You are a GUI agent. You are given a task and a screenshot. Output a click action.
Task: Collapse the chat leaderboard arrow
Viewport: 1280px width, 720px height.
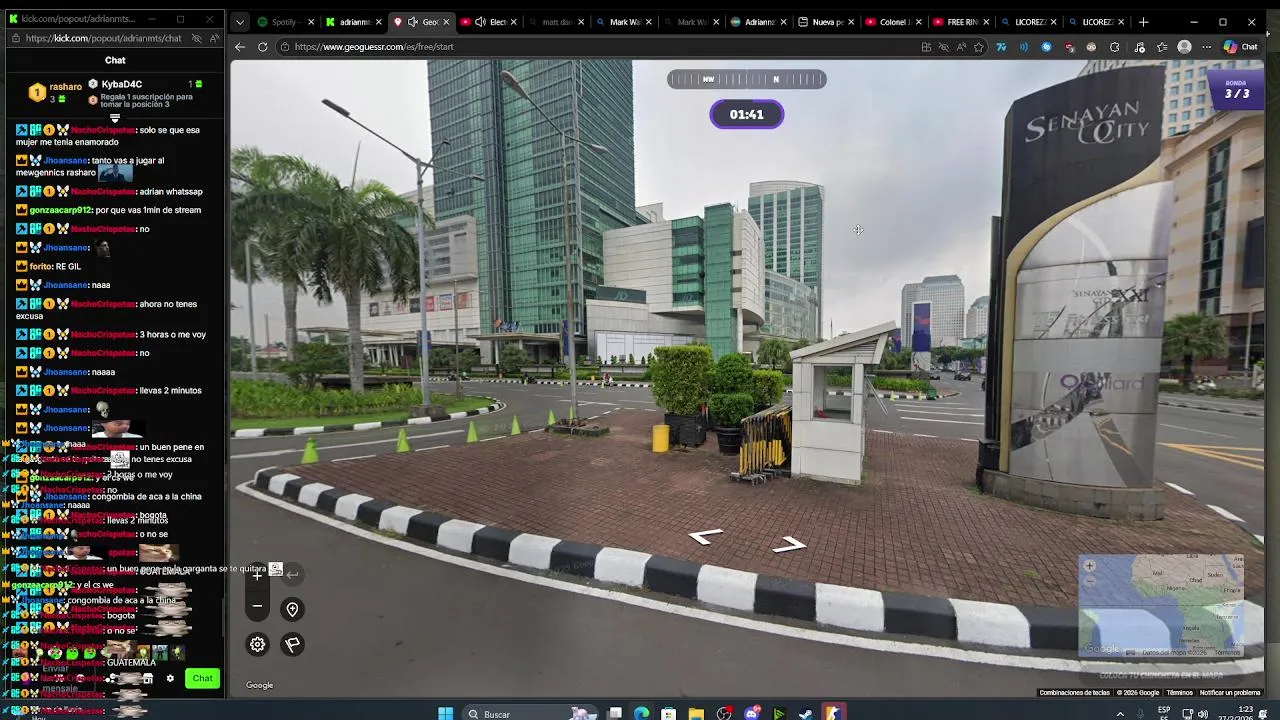coord(115,118)
